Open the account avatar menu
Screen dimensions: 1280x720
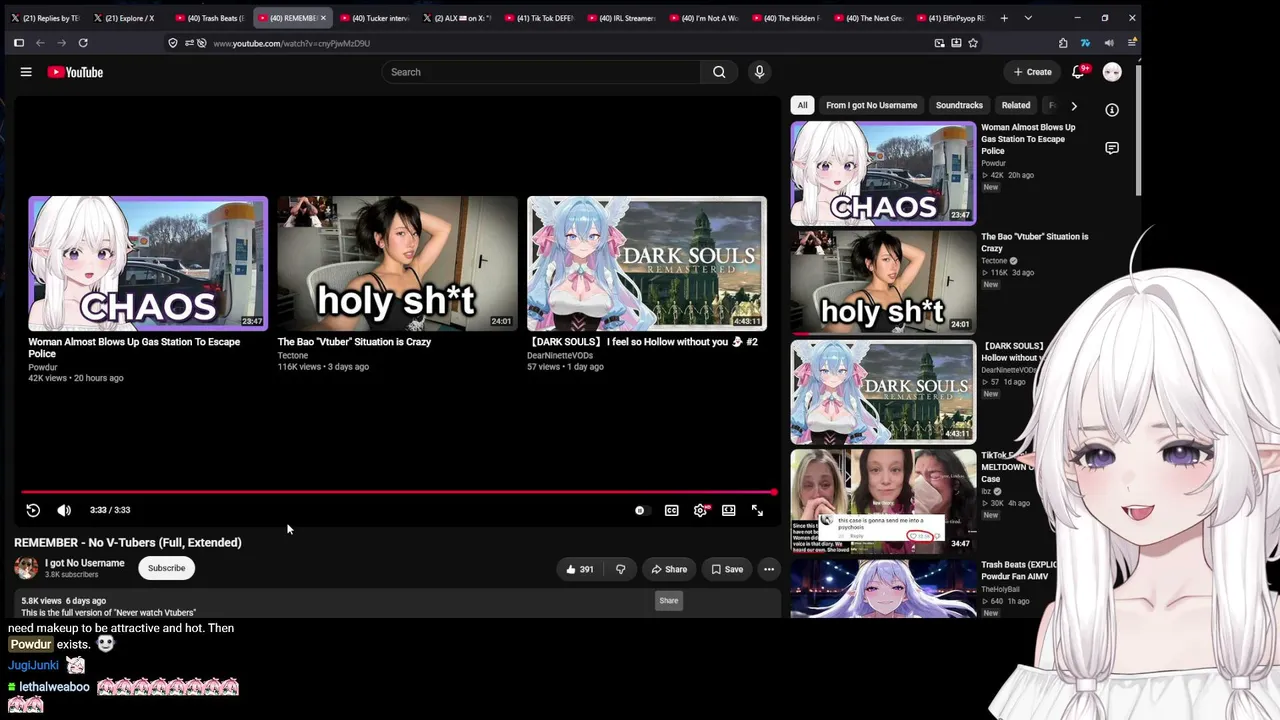tap(1112, 72)
